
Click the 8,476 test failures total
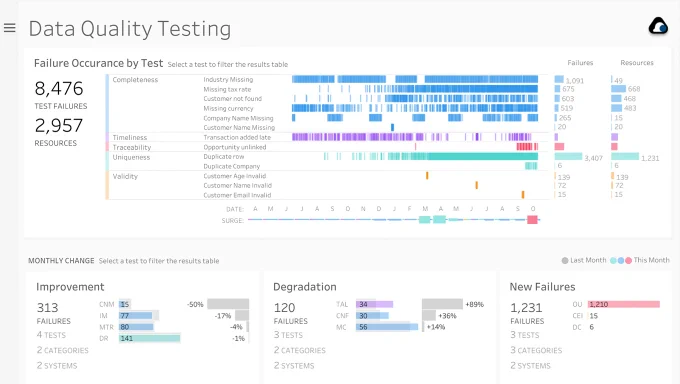[x=59, y=89]
